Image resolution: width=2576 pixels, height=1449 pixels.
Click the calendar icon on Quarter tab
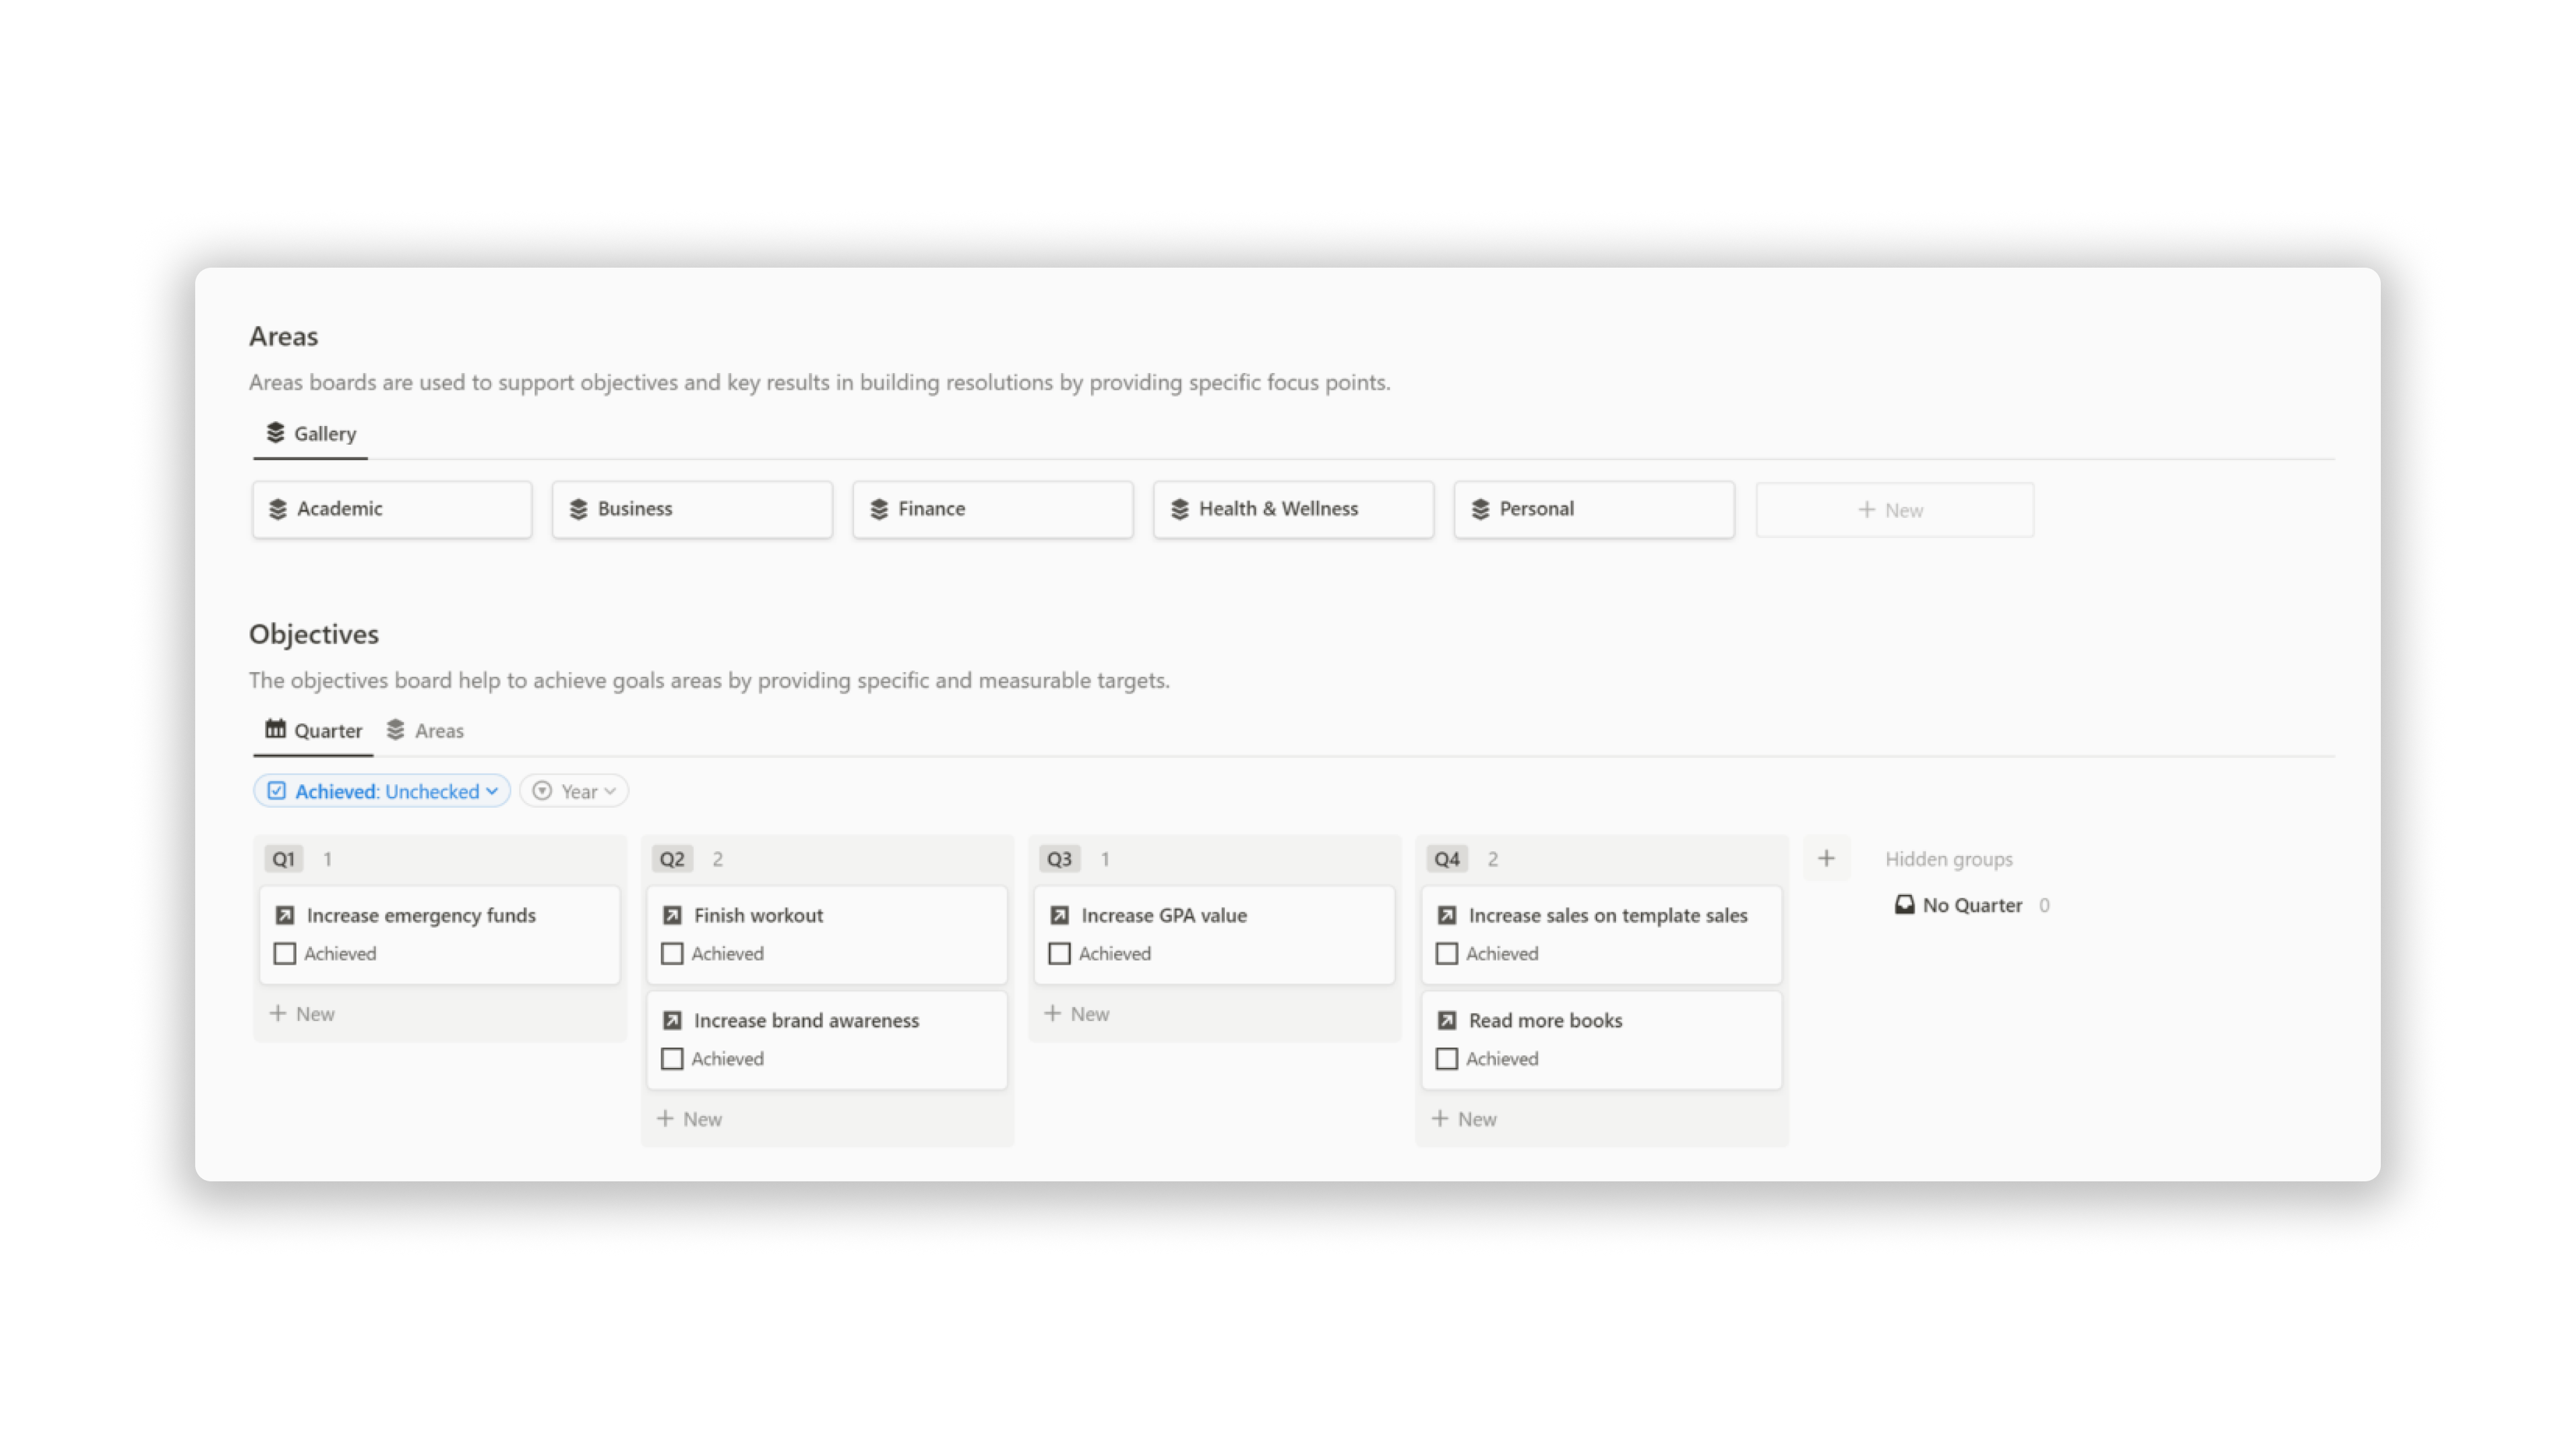coord(275,729)
